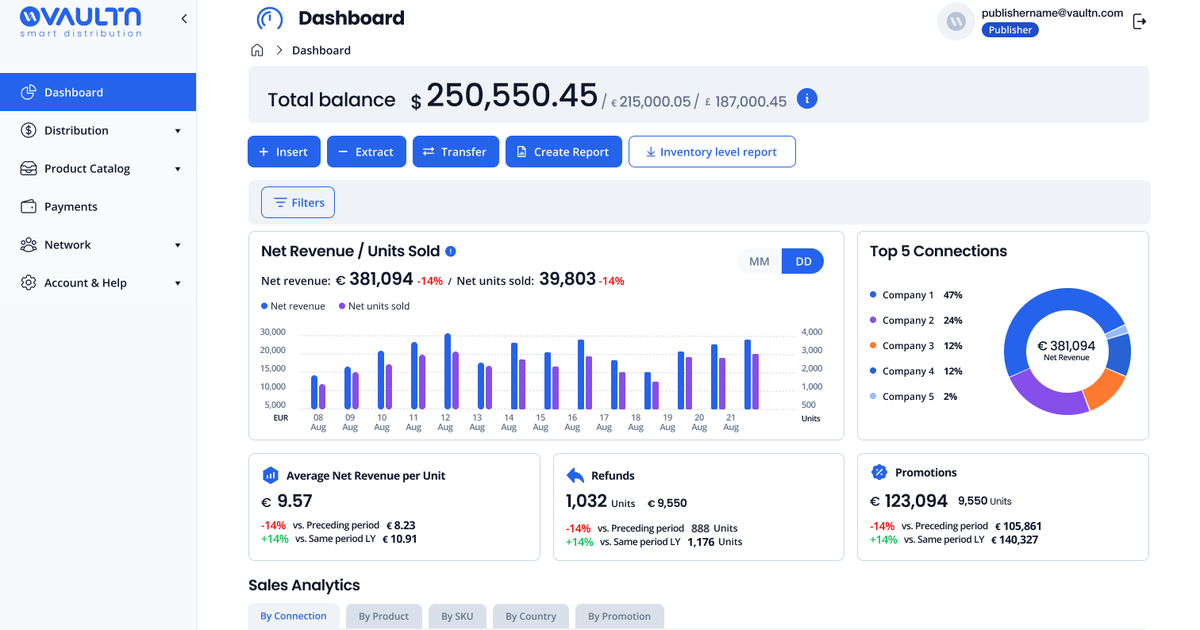Viewport: 1200px width, 630px height.
Task: Click the Promotions badge icon
Action: [879, 472]
